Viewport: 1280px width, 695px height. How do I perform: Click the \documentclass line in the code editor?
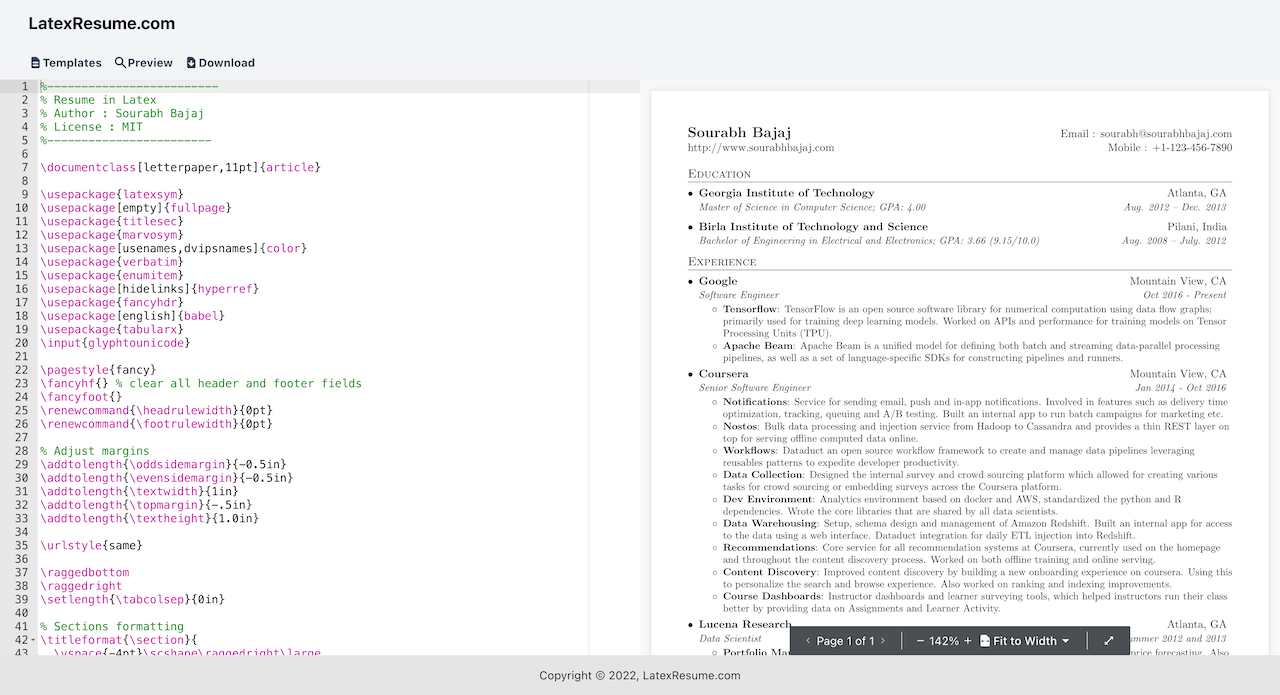point(180,167)
